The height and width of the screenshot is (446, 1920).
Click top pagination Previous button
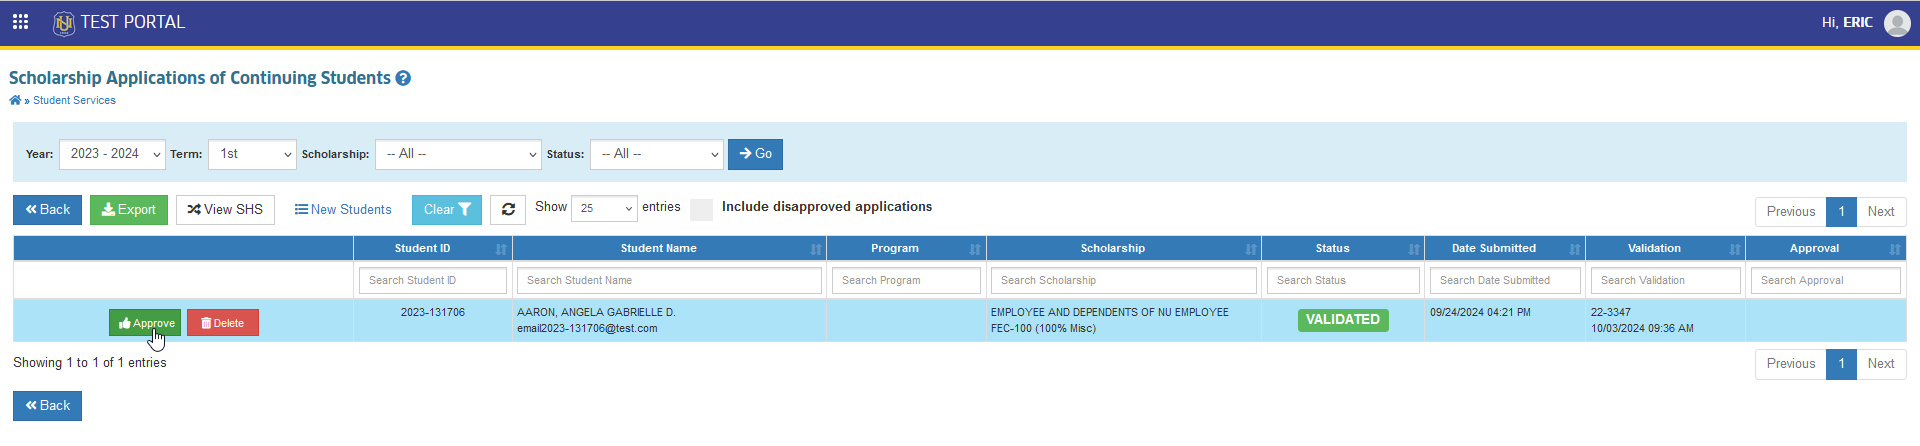(1790, 212)
